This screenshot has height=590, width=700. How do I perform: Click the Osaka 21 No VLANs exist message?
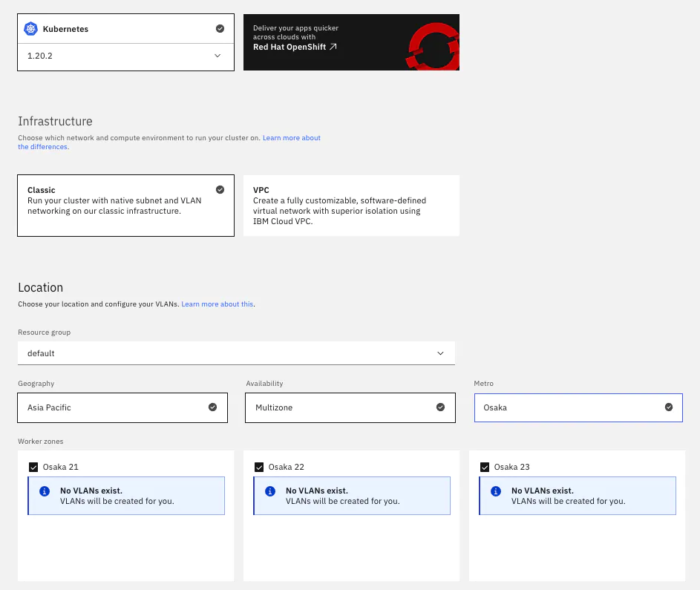coord(126,496)
